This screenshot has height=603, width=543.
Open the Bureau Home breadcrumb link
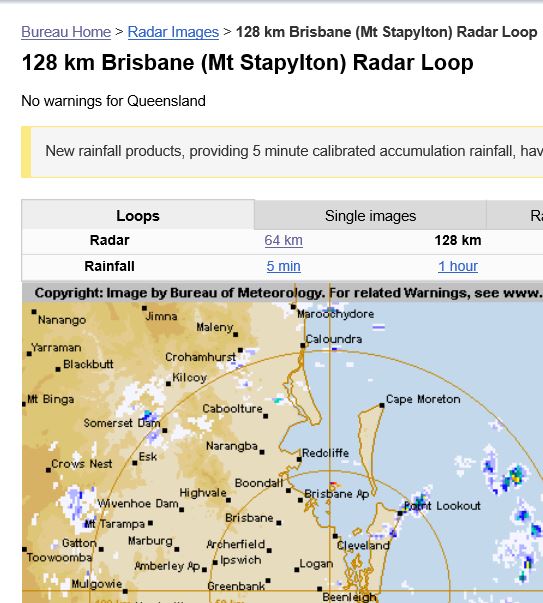(x=66, y=32)
